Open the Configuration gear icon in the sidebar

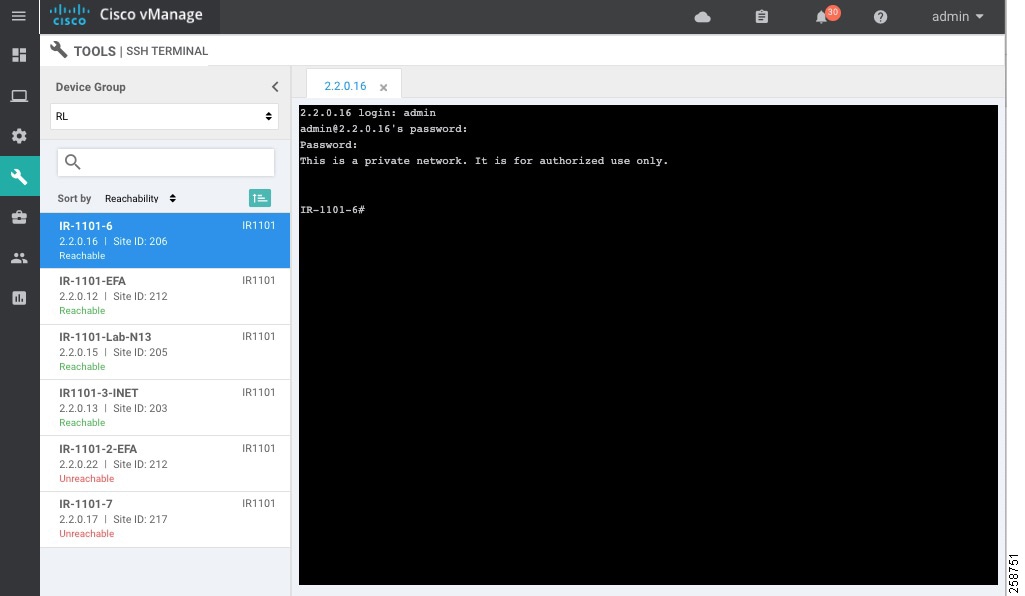tap(19, 136)
